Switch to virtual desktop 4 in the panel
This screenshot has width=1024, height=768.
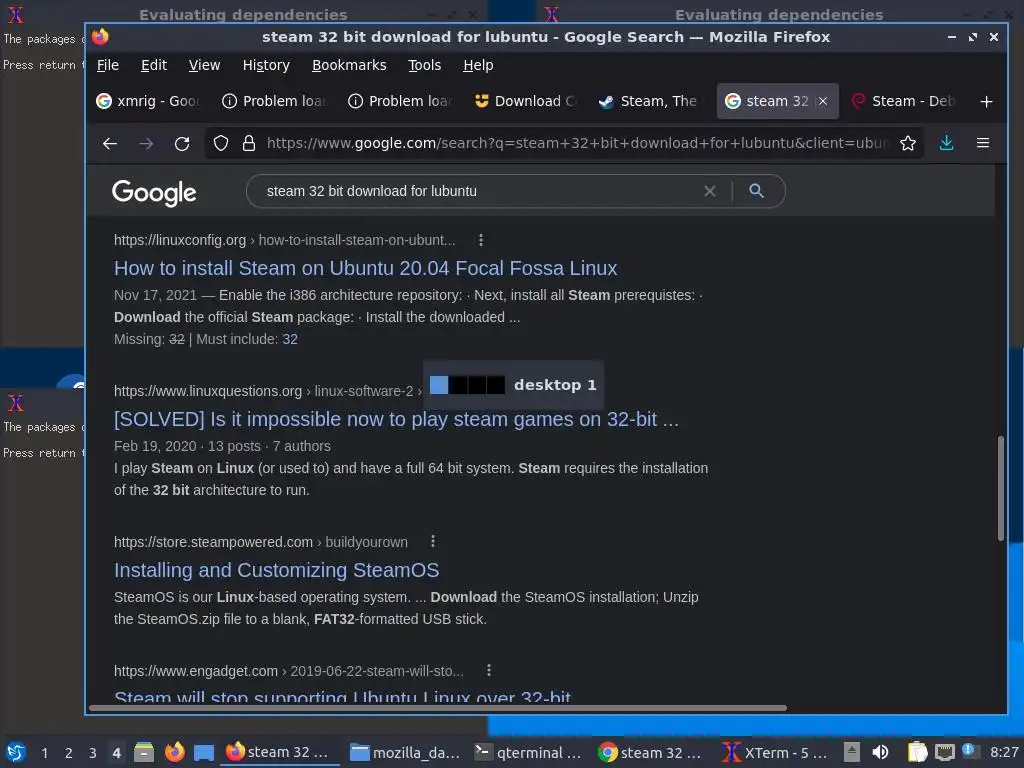[x=116, y=753]
